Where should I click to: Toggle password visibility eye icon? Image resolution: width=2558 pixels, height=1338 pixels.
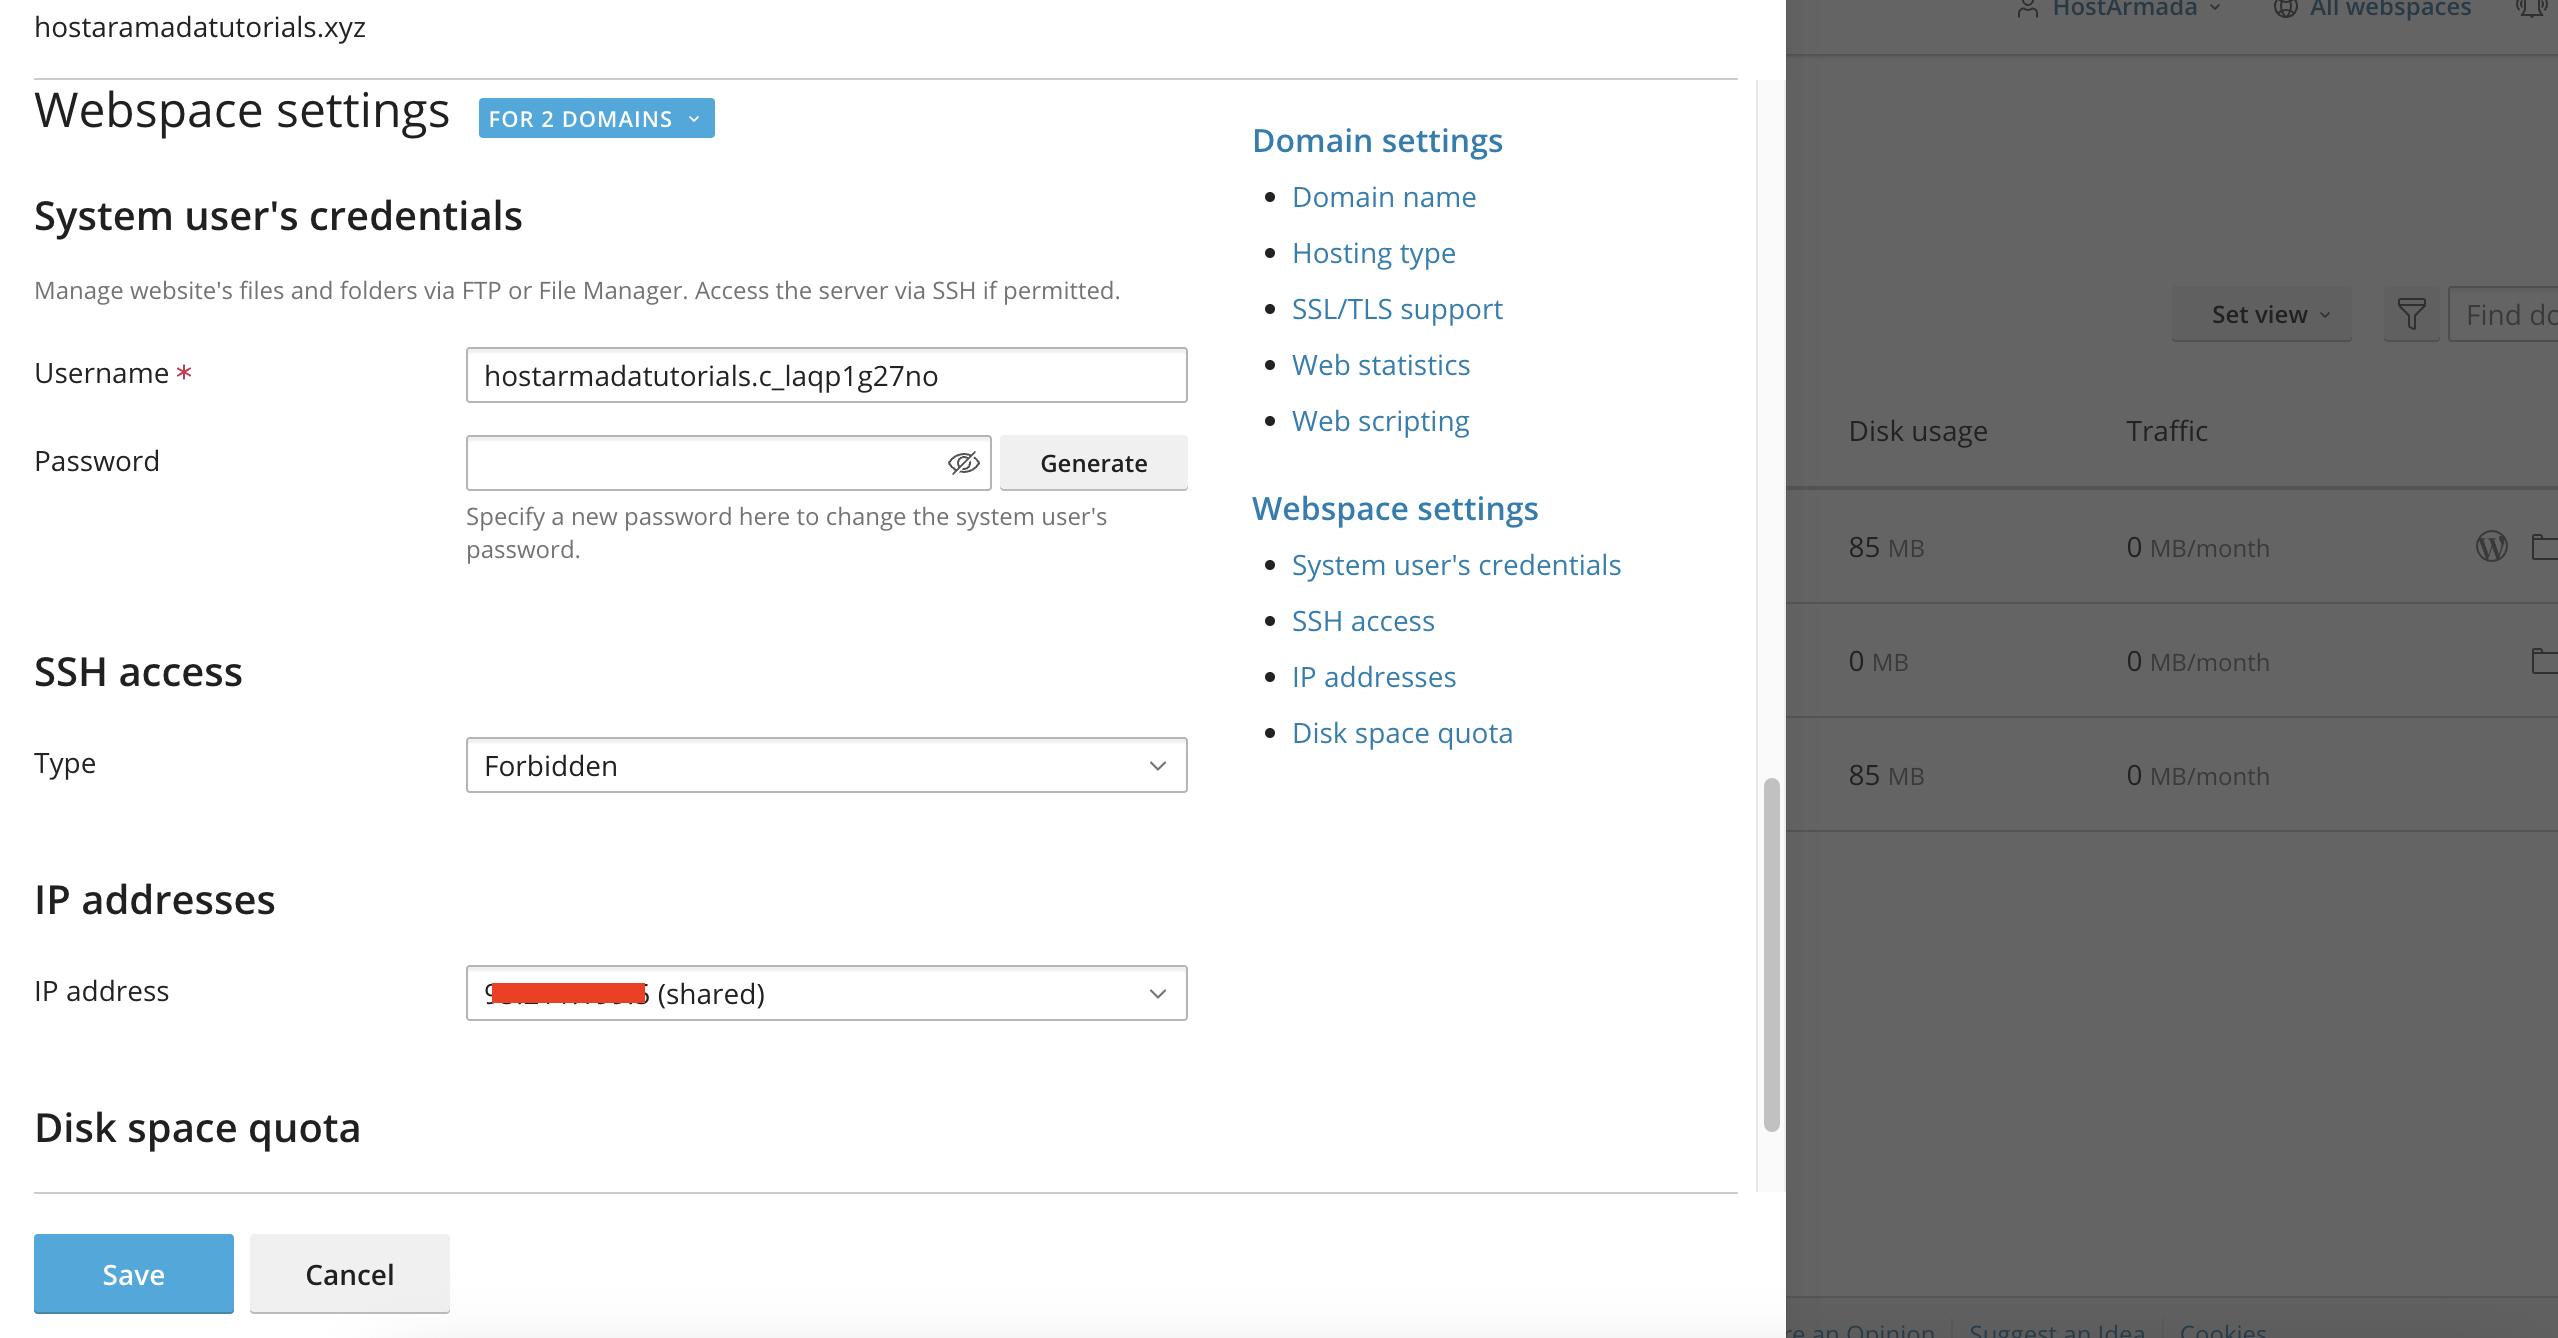point(963,463)
